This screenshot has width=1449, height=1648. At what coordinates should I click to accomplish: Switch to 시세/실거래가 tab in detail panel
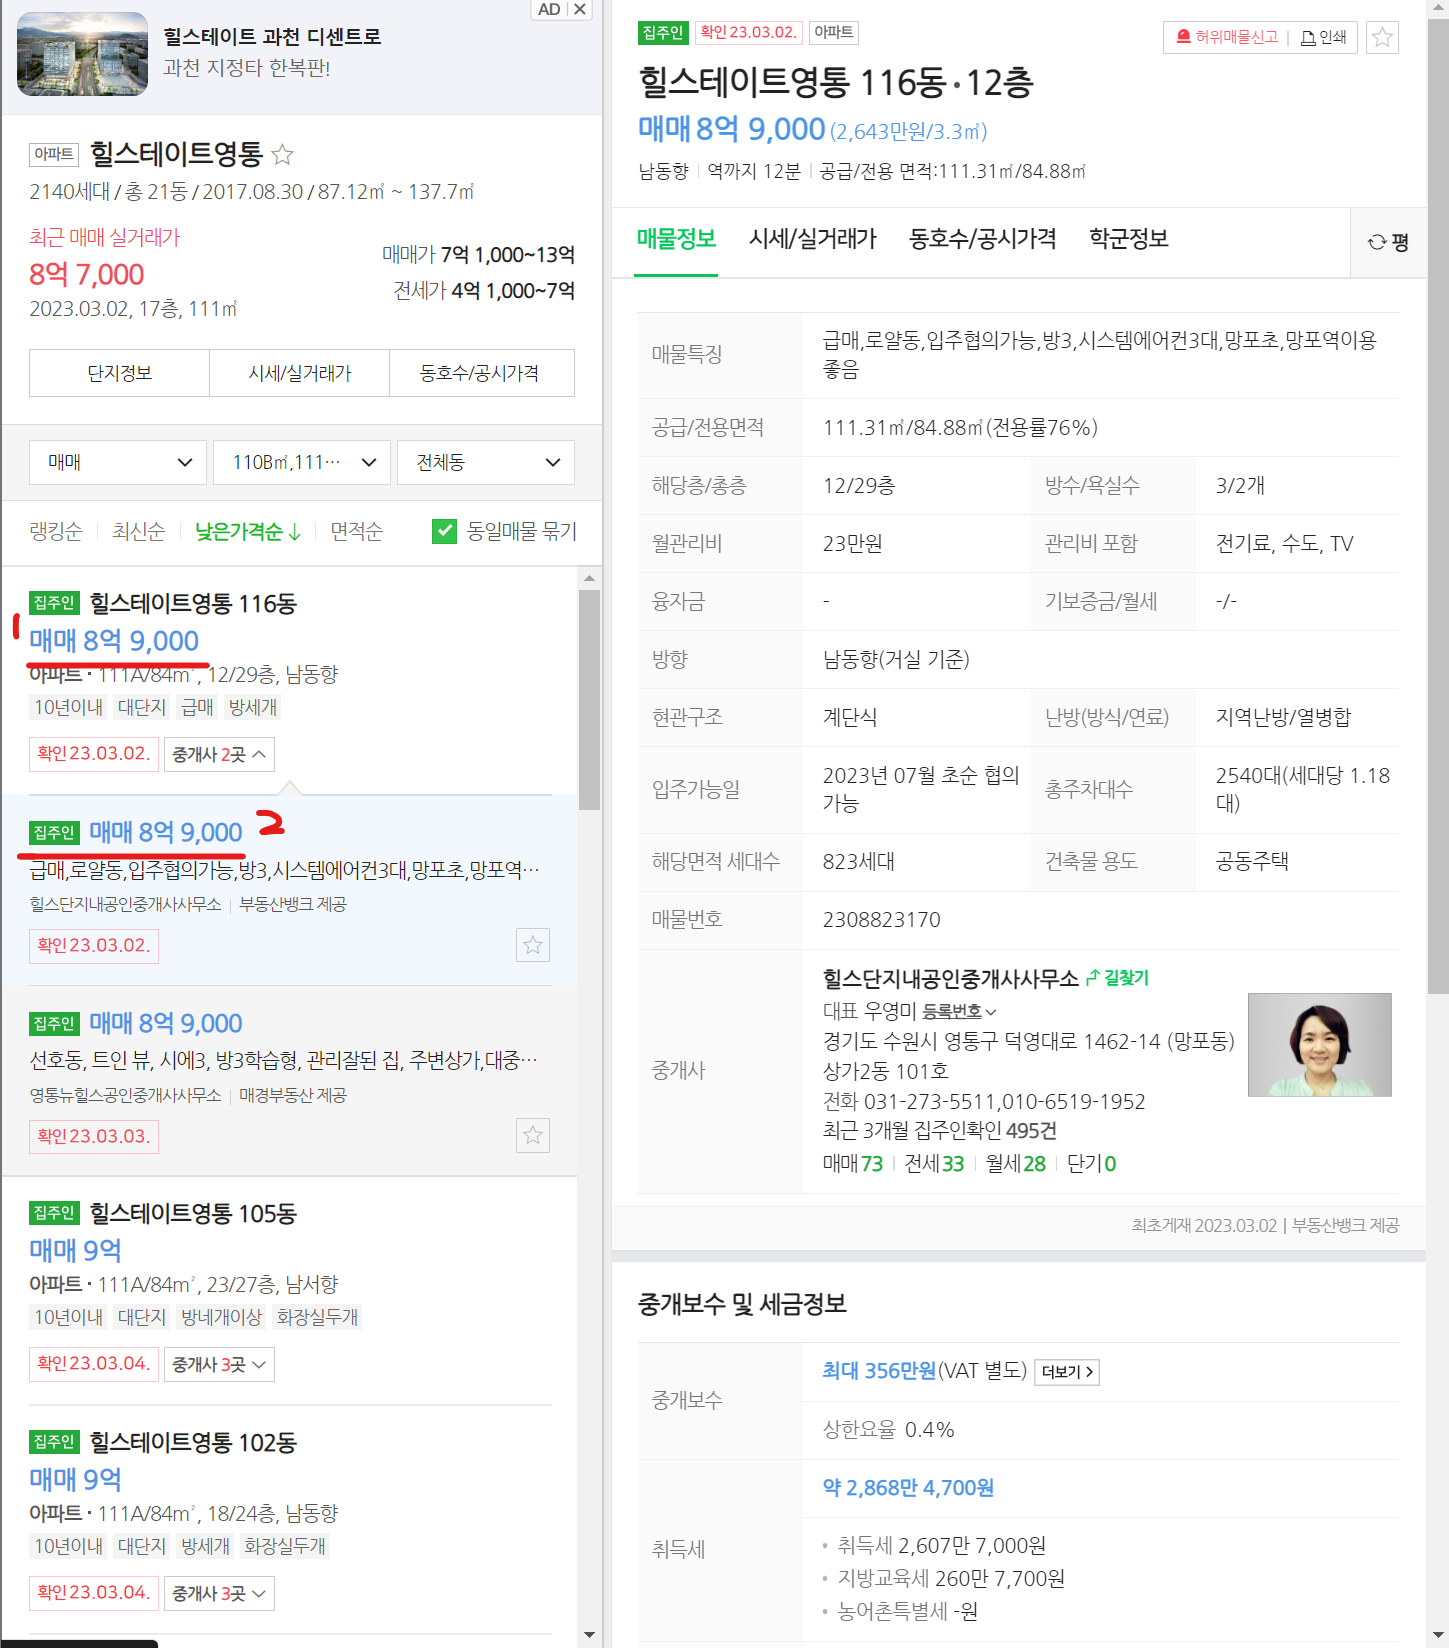(x=813, y=239)
